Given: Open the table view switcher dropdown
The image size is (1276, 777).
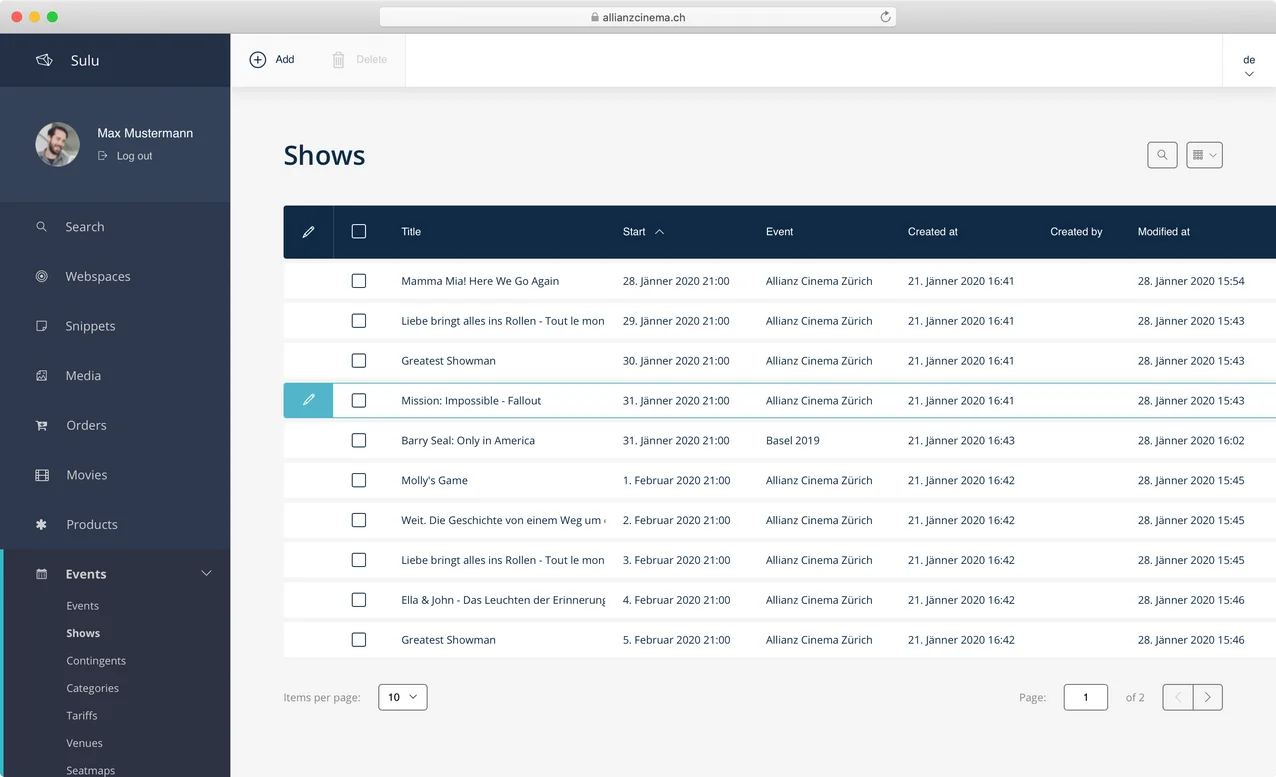Looking at the screenshot, I should pyautogui.click(x=1204, y=155).
